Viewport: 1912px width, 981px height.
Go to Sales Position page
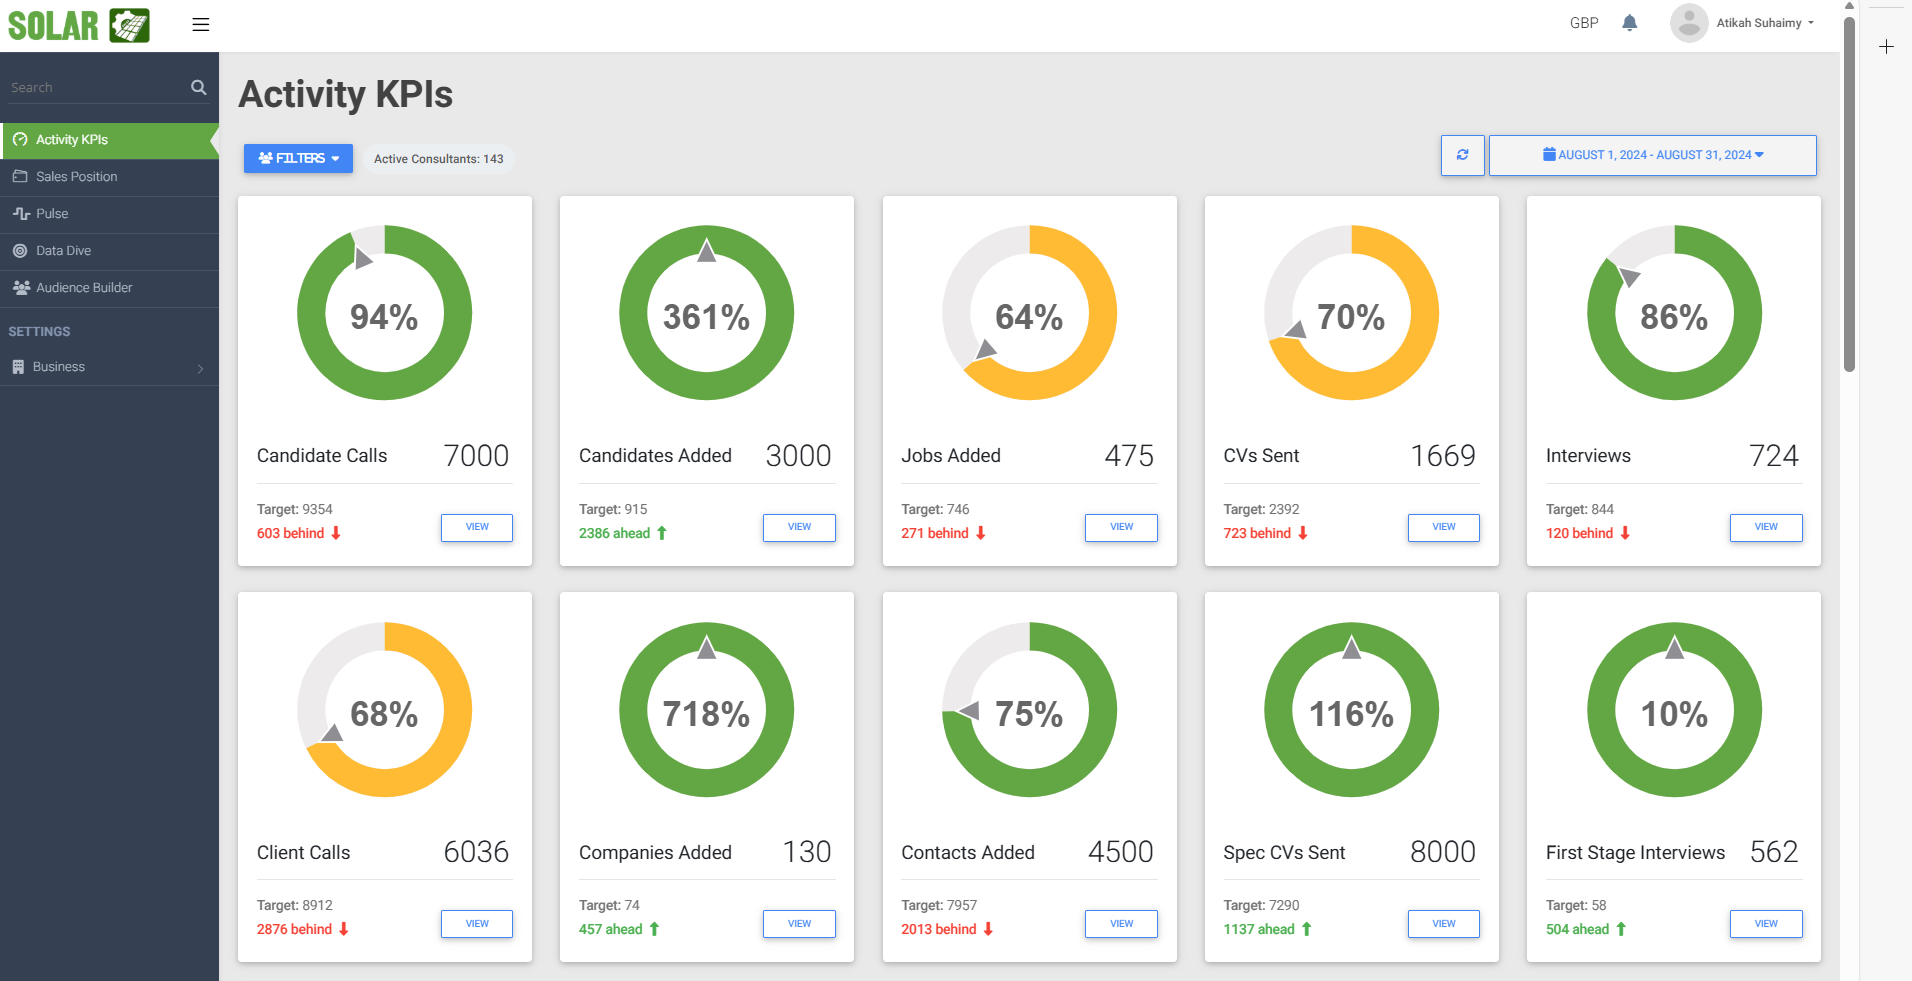coord(76,177)
